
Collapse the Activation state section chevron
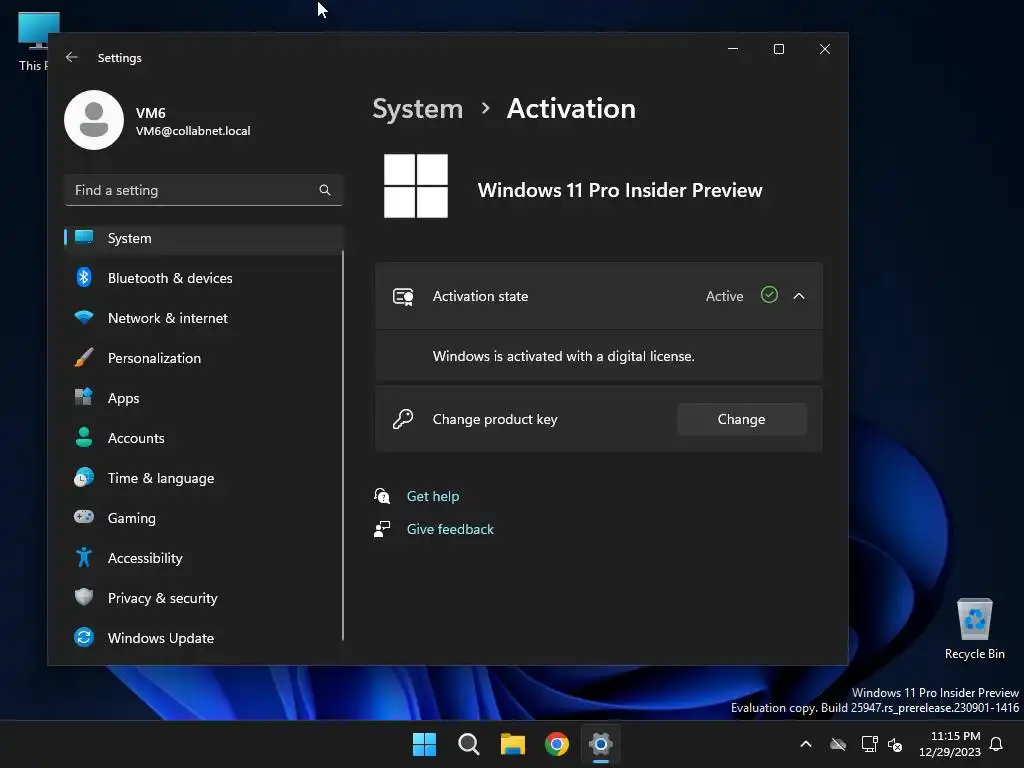click(799, 296)
